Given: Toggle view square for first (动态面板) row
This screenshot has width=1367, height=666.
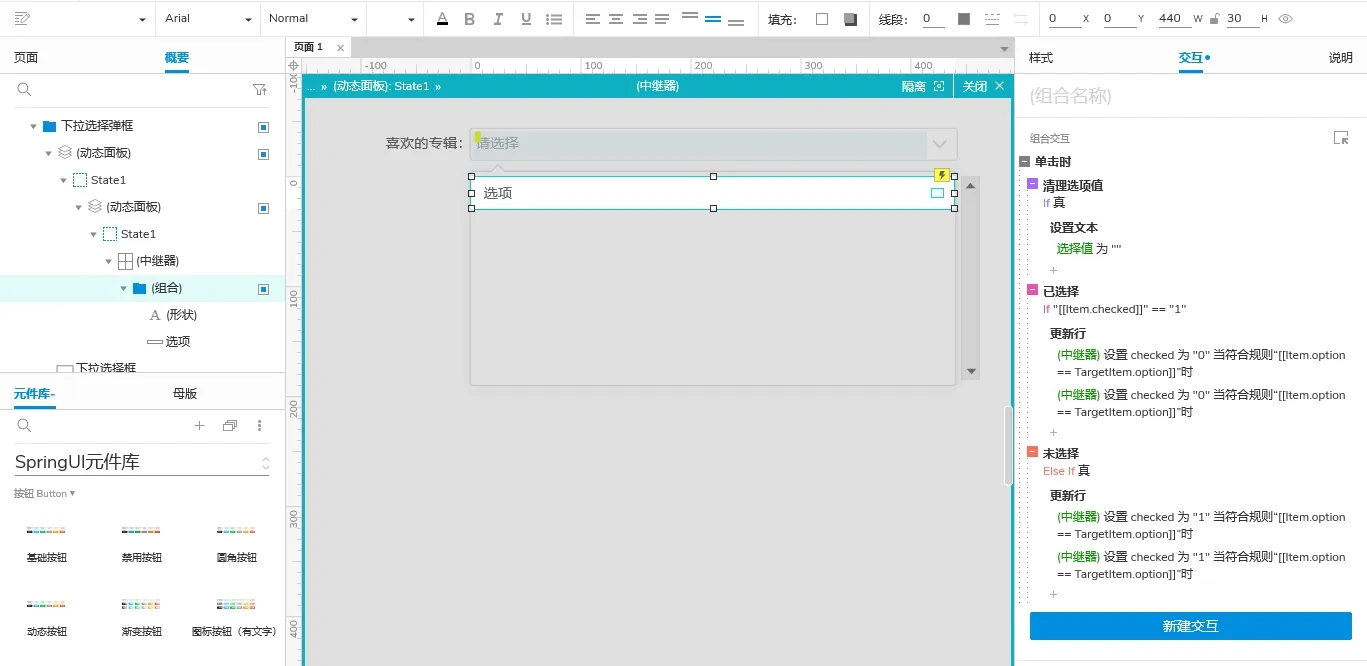Looking at the screenshot, I should pos(263,154).
